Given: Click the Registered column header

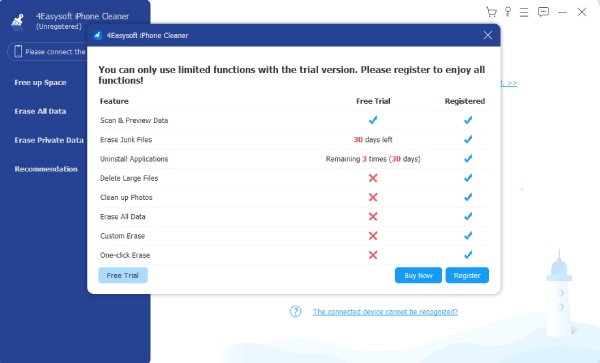Looking at the screenshot, I should tap(465, 101).
